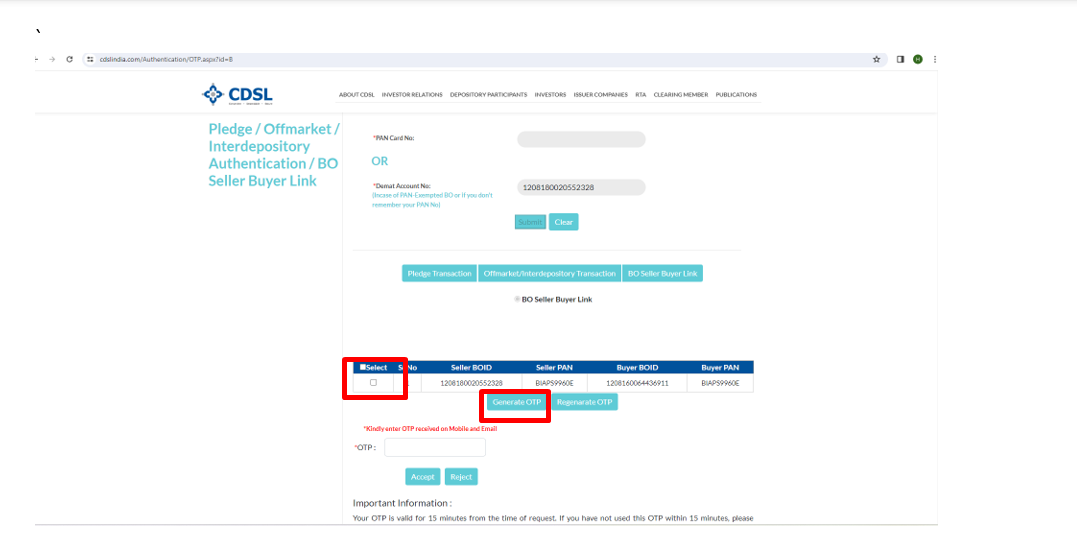View site information icon in address bar
Viewport: 1077px width, 549px height.
[90, 59]
